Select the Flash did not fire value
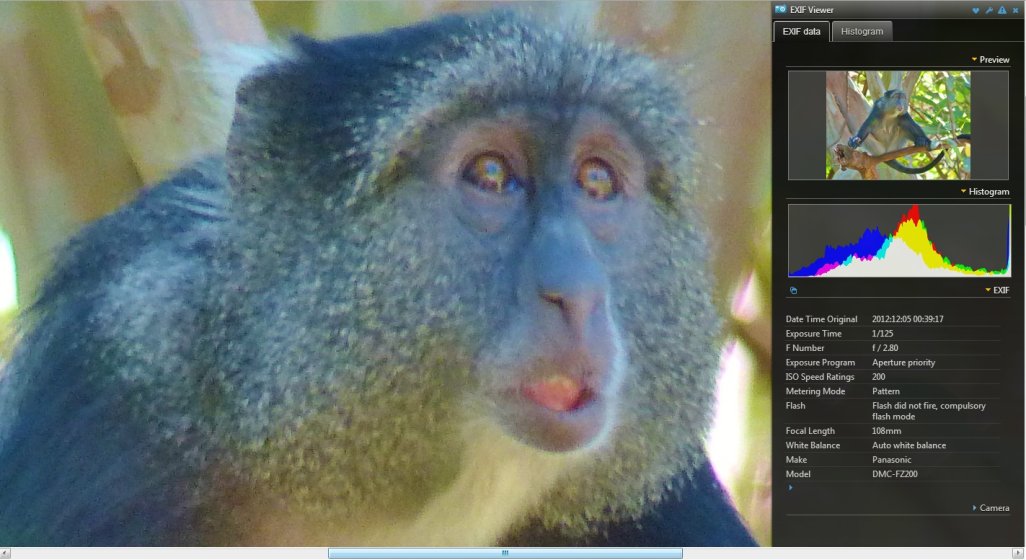Viewport: 1026px width, 560px height. tap(929, 411)
